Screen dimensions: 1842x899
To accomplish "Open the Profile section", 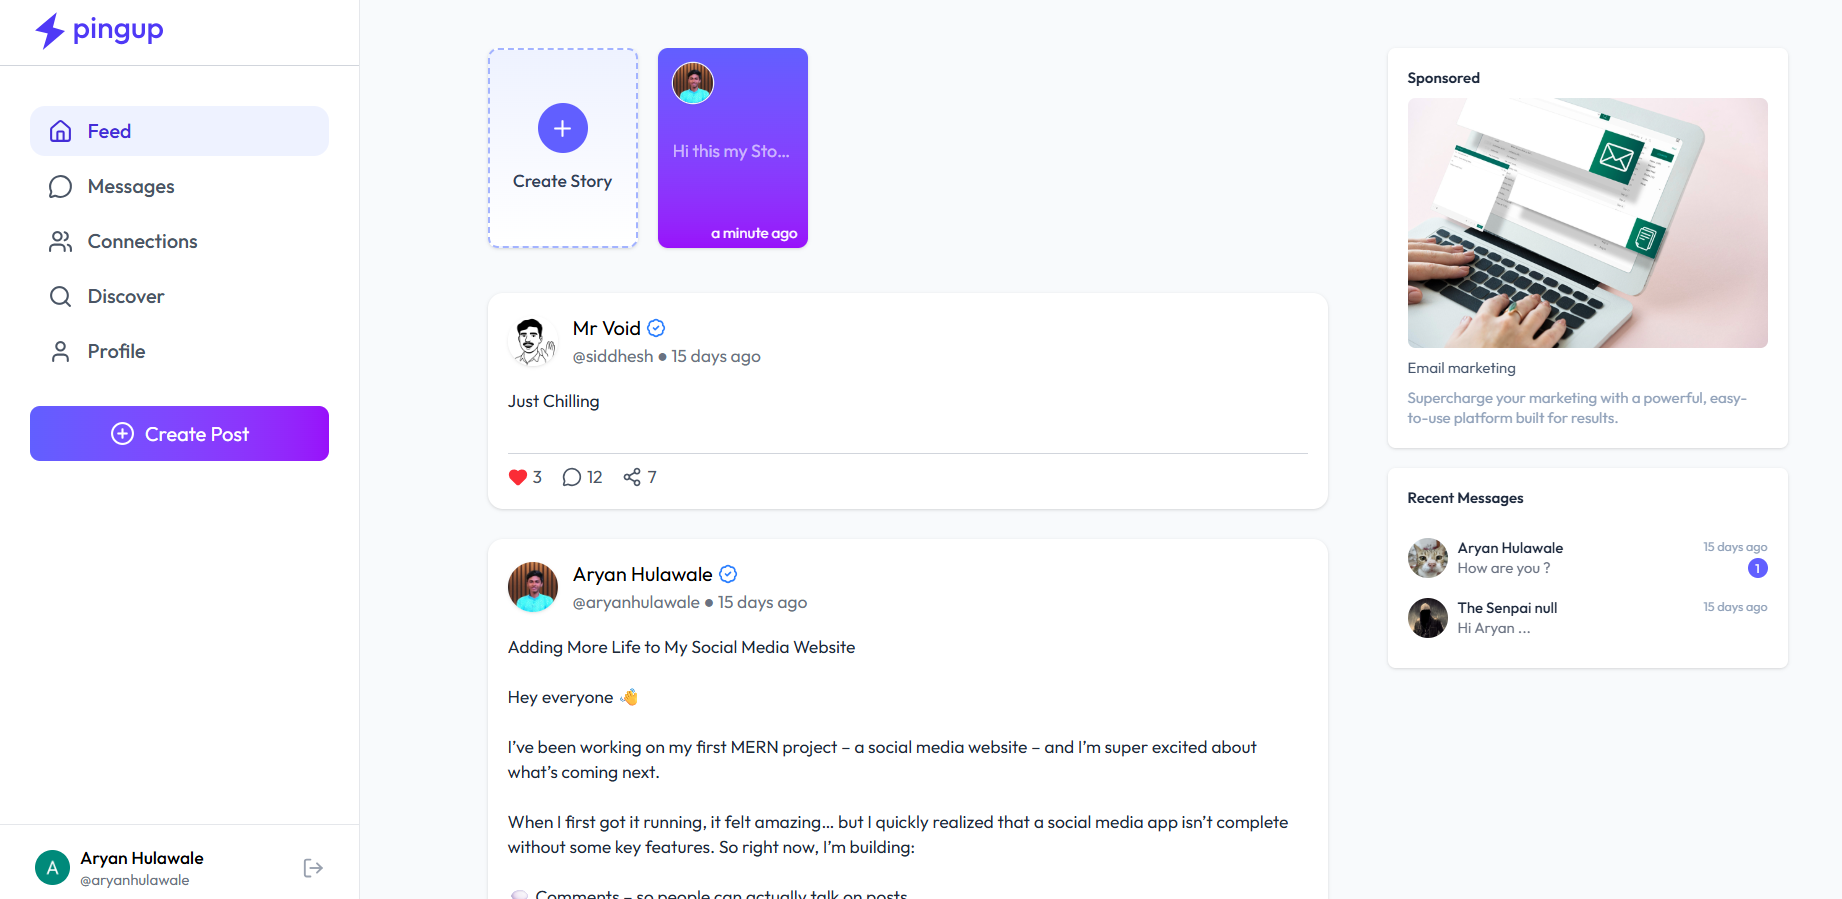I will click(x=116, y=352).
